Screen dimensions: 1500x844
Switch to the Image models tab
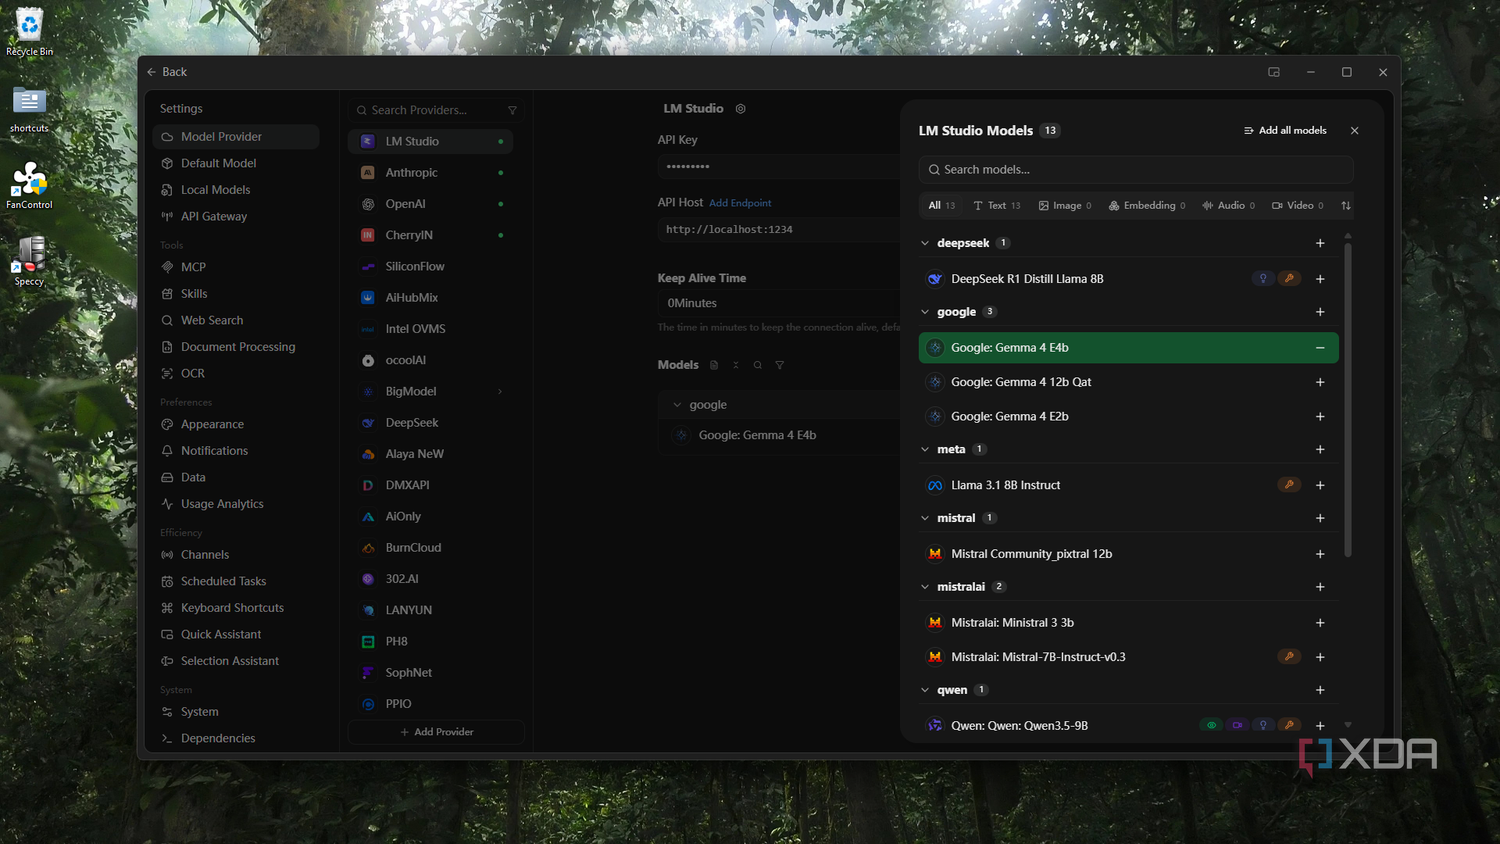tap(1065, 206)
